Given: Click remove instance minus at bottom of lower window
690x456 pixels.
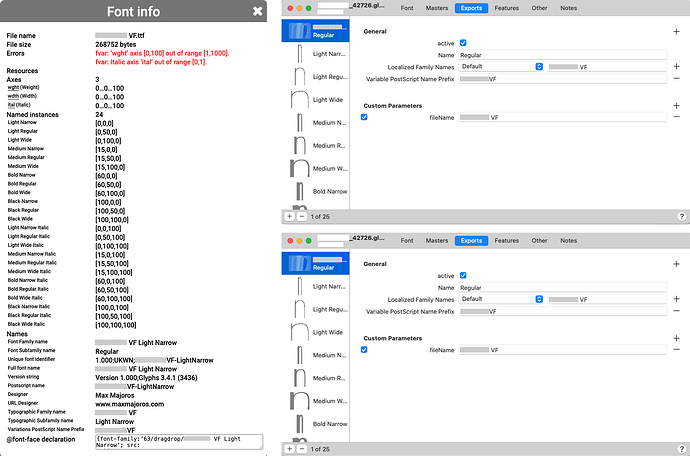Looking at the screenshot, I should 301,449.
